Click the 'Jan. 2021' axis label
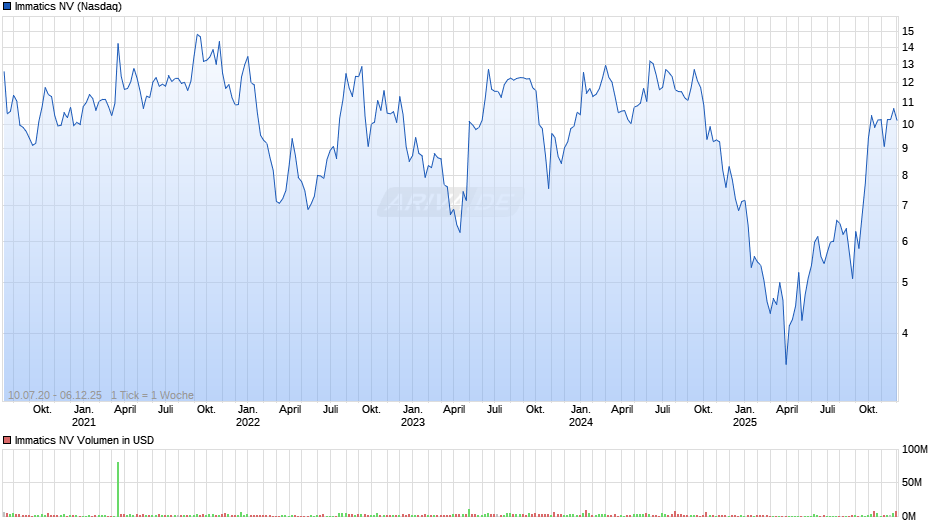This screenshot has height=526, width=940. point(83,416)
